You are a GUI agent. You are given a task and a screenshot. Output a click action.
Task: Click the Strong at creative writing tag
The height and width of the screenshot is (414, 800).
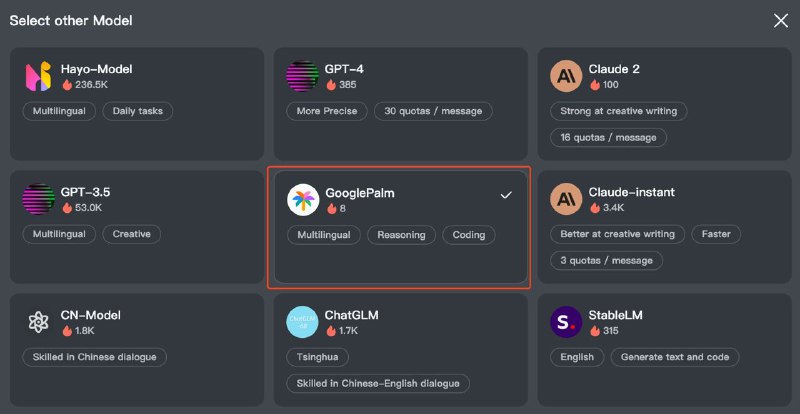tap(618, 111)
